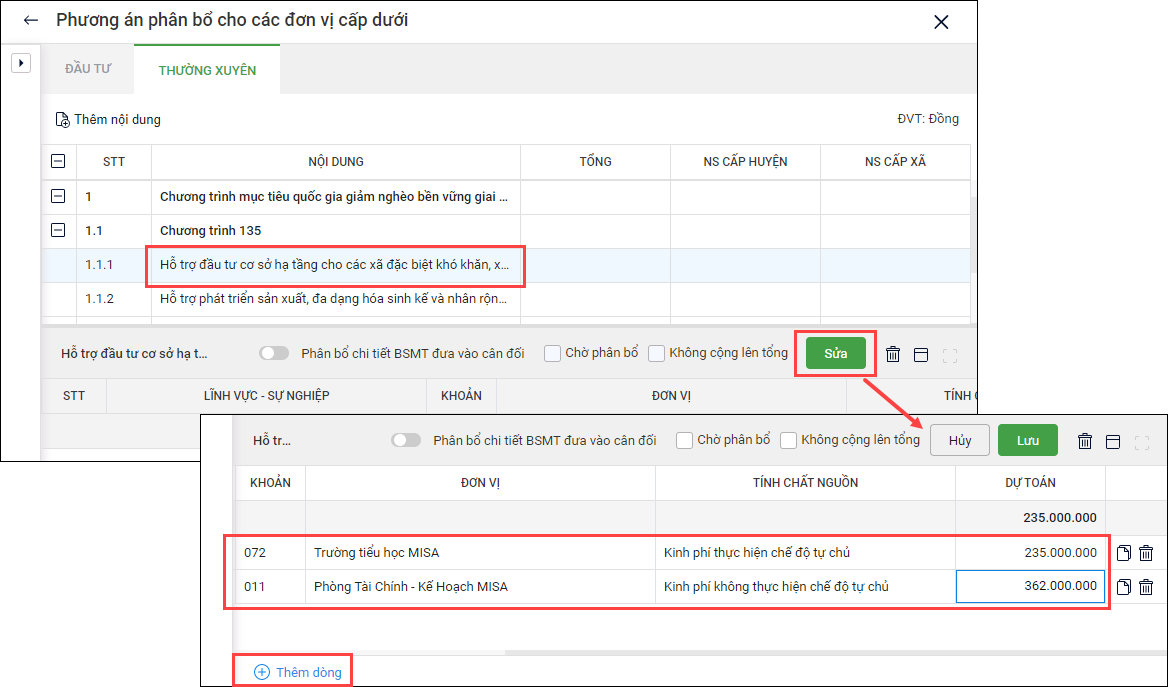Select the THƯỜNG XUYÊN tab

(x=207, y=70)
